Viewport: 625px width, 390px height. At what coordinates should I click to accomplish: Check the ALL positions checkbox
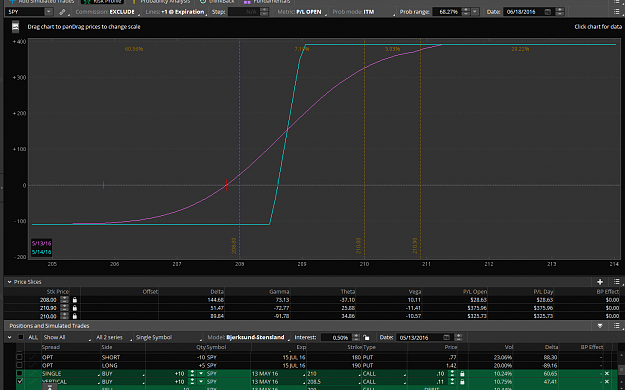pyautogui.click(x=21, y=337)
